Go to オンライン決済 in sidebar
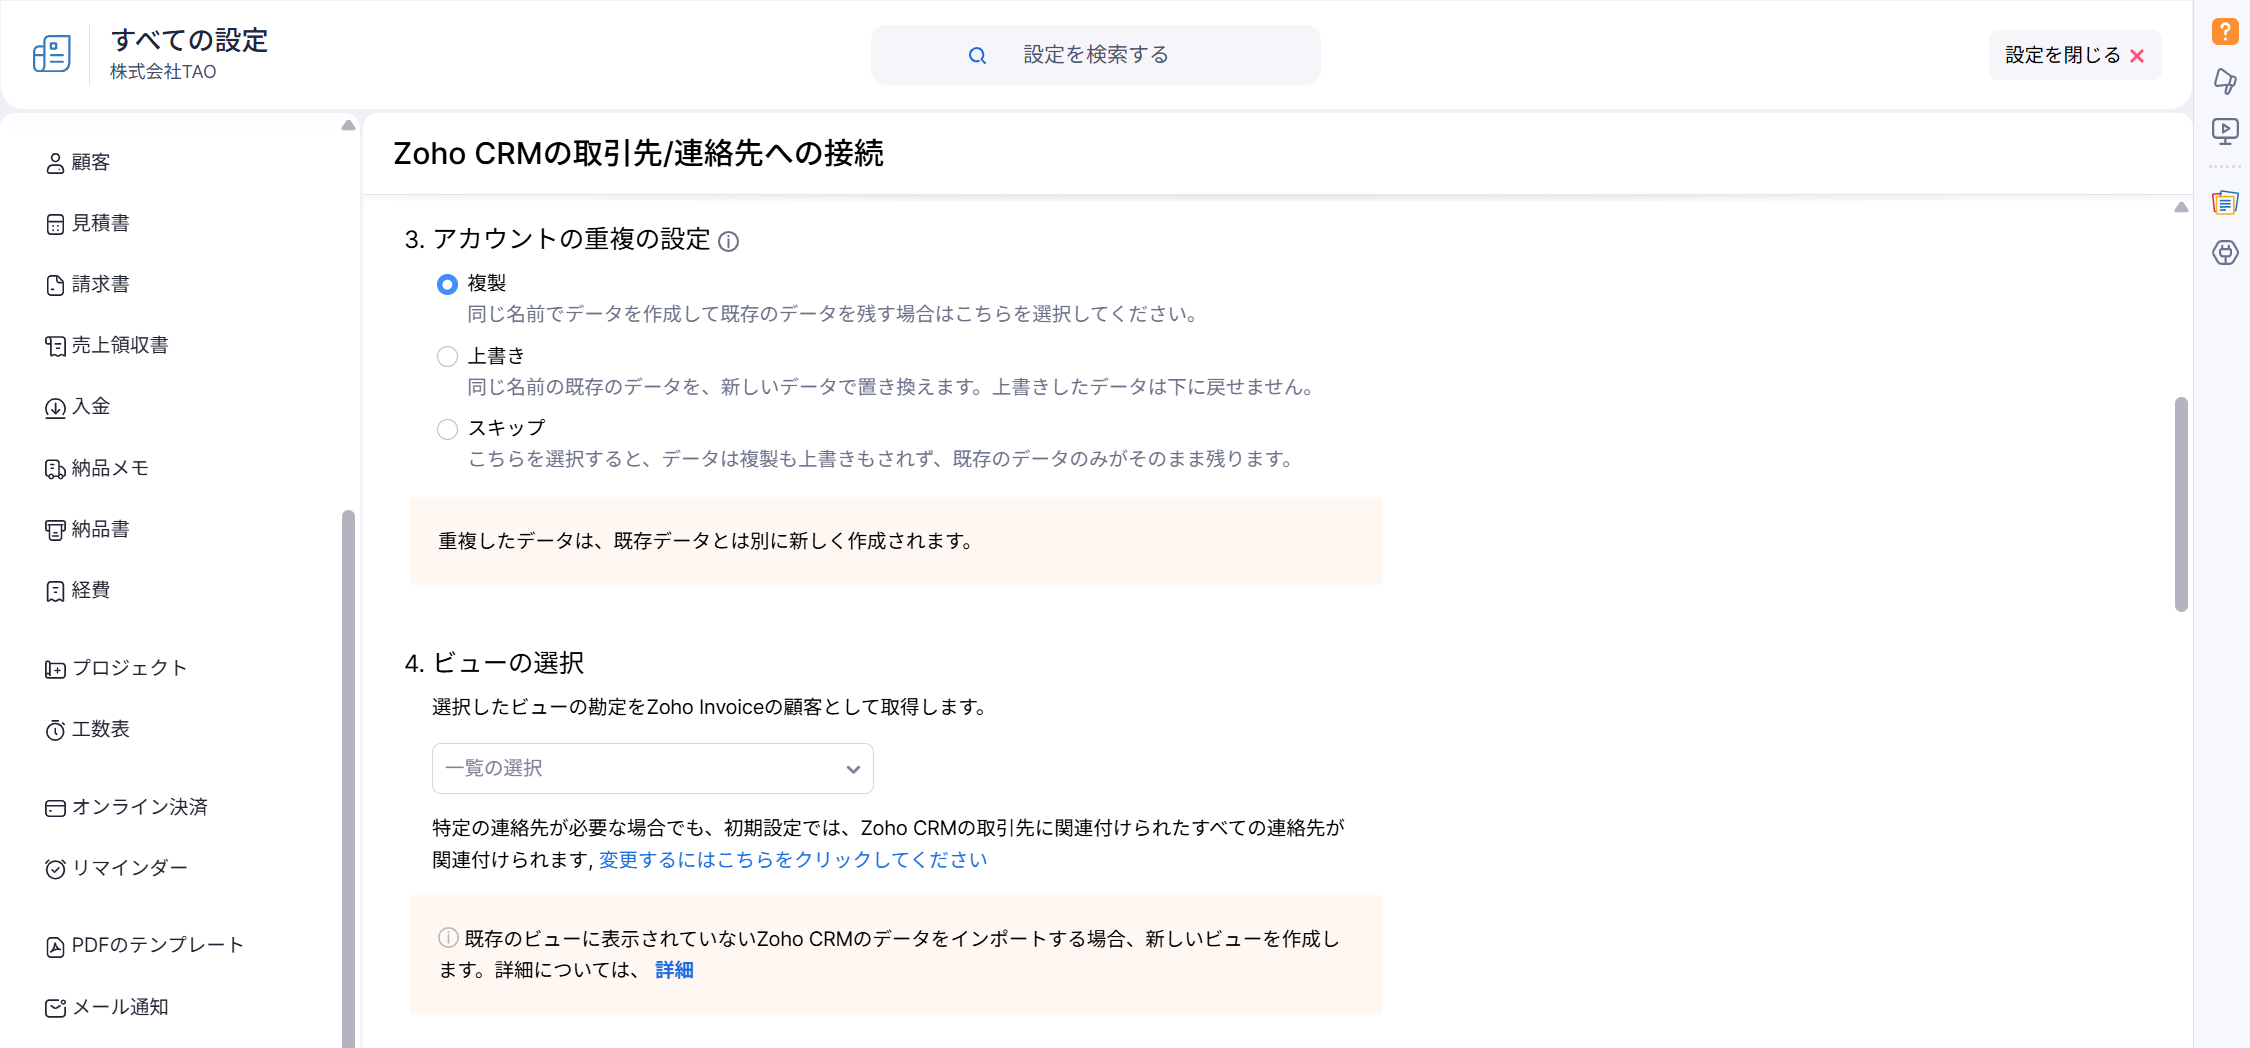Screen dimensions: 2250x1048 coord(139,807)
